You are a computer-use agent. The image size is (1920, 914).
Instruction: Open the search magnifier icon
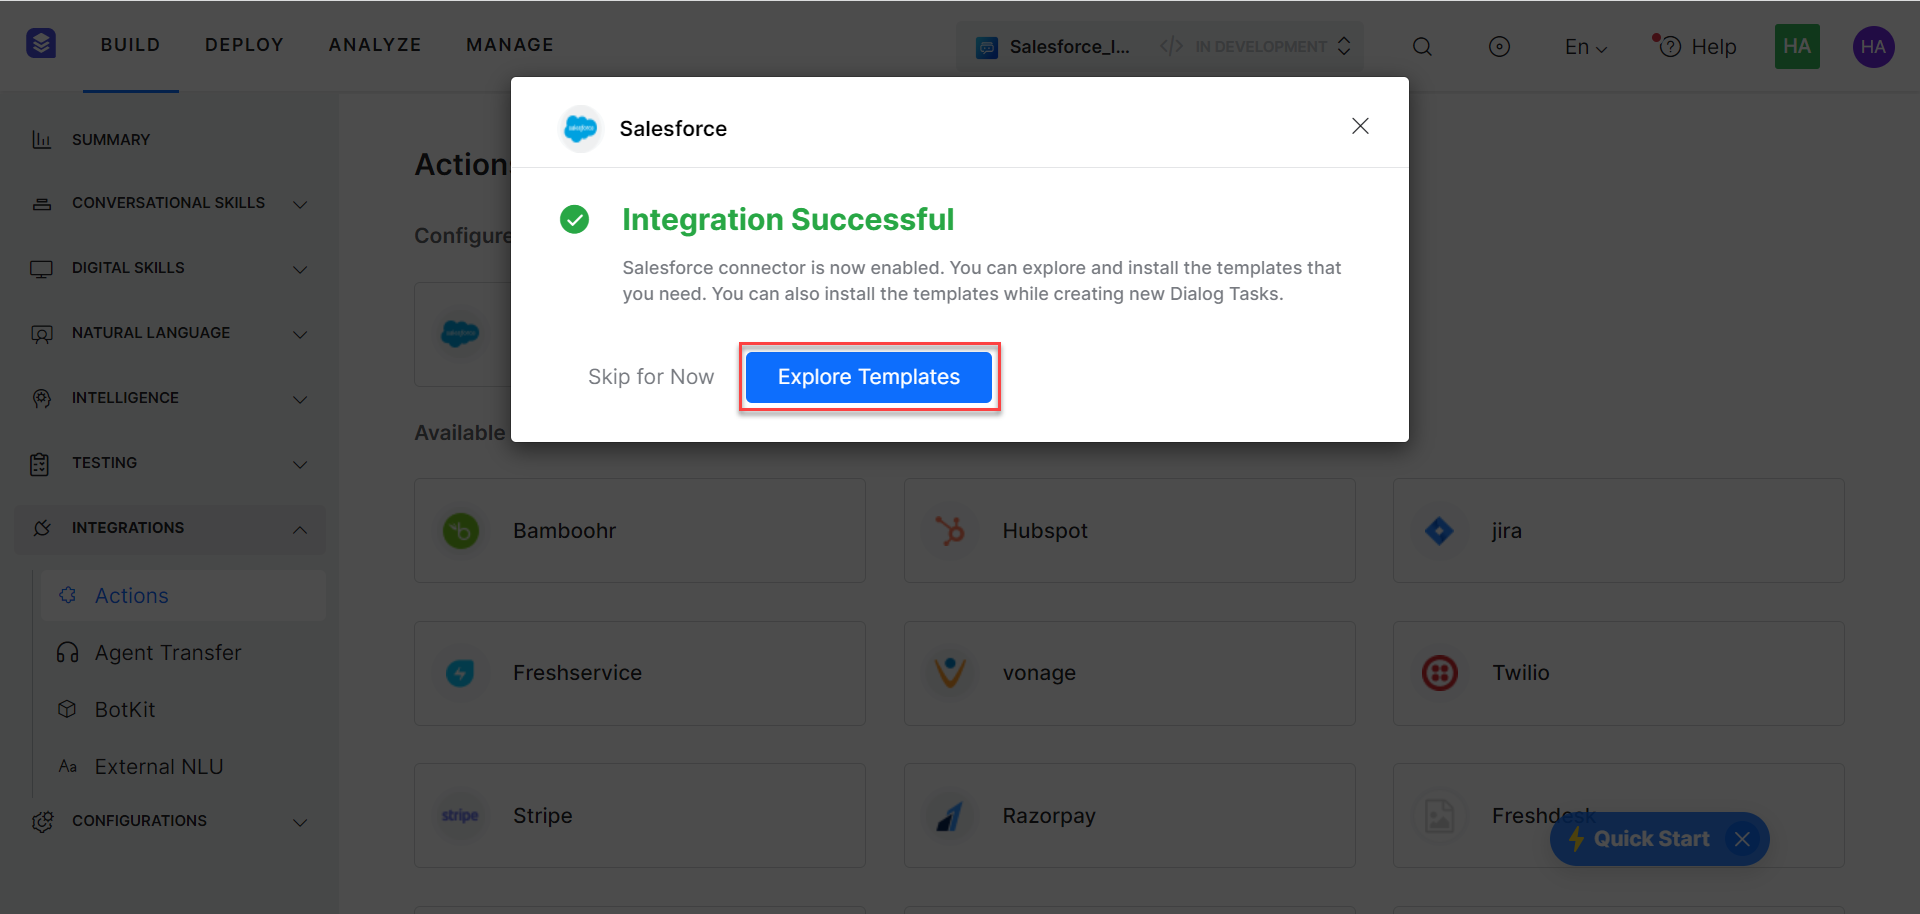(1422, 47)
